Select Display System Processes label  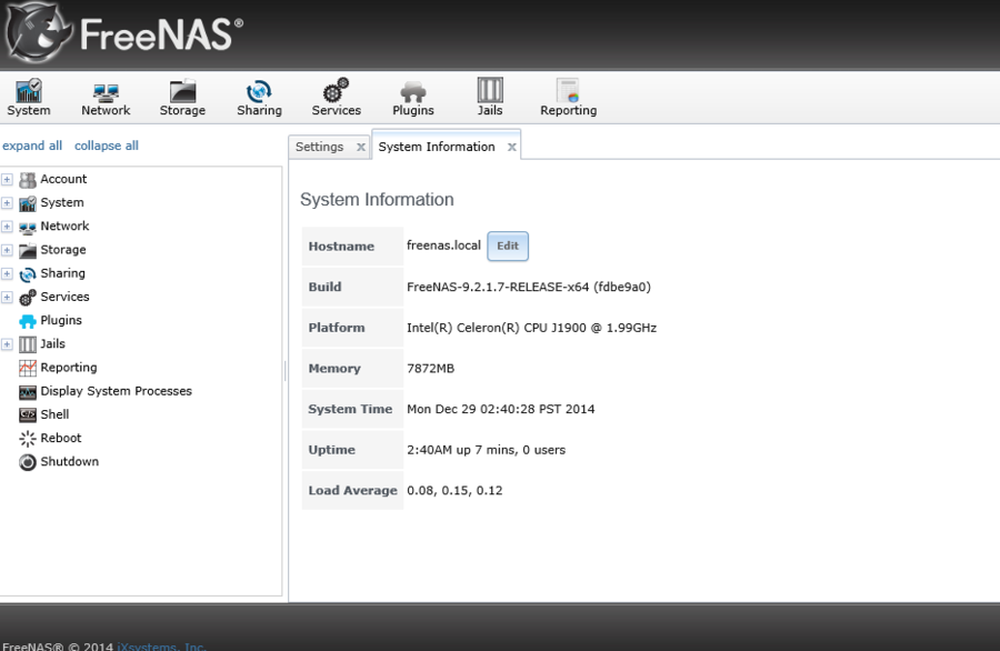pyautogui.click(x=116, y=391)
